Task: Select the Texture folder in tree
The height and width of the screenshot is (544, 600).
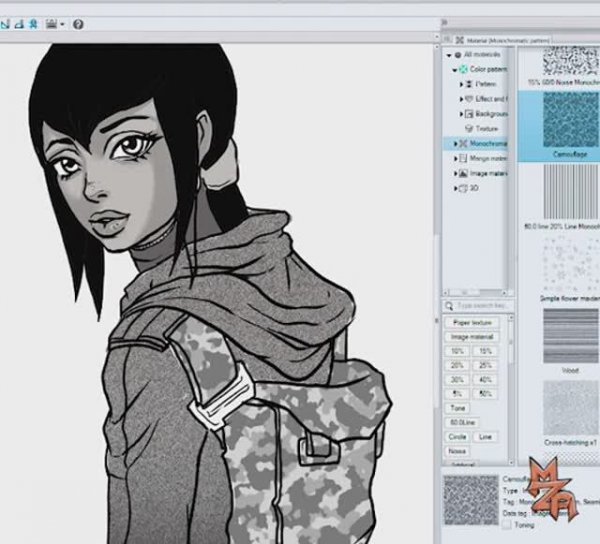Action: click(x=481, y=129)
